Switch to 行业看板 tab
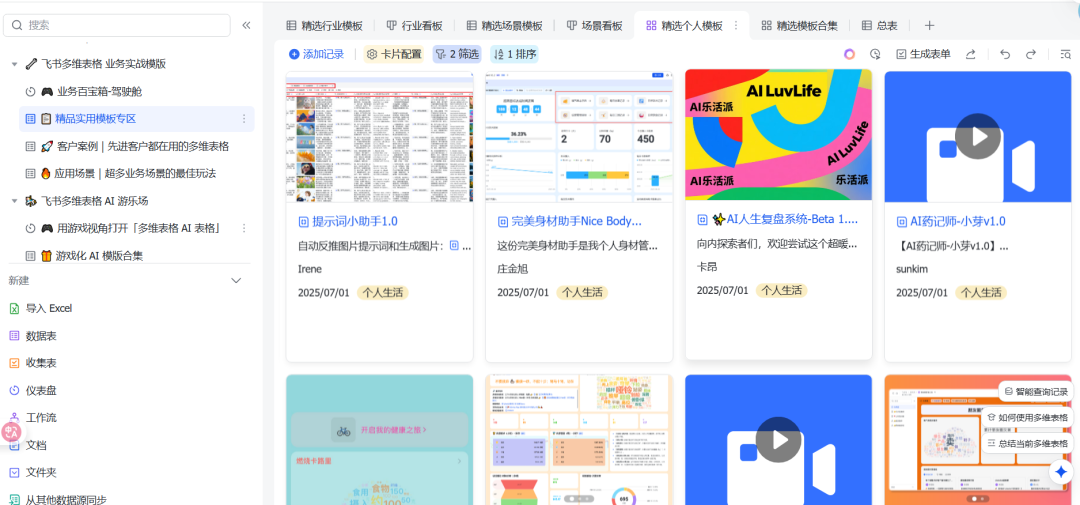1080x505 pixels. (x=415, y=25)
